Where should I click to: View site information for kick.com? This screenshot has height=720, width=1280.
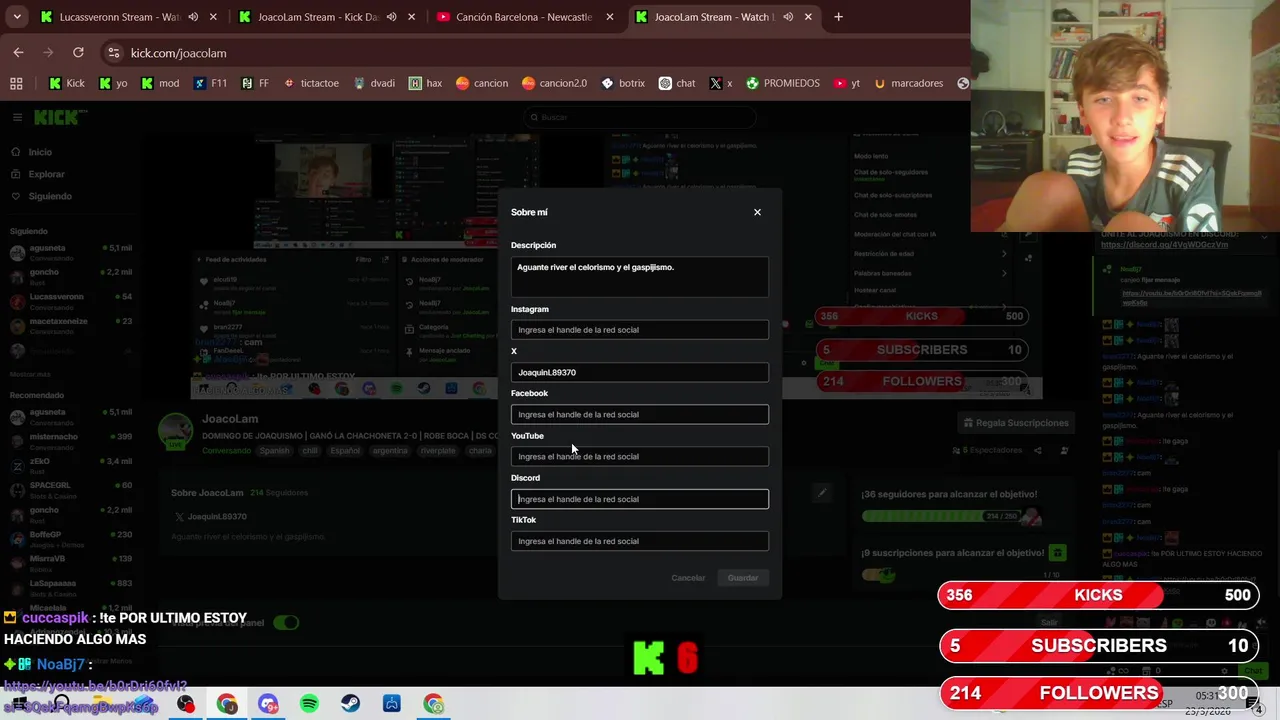[114, 53]
